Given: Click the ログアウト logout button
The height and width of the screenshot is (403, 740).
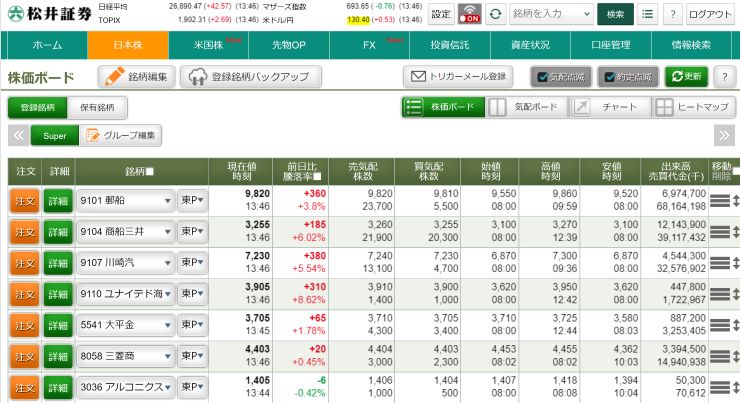Looking at the screenshot, I should coord(709,14).
